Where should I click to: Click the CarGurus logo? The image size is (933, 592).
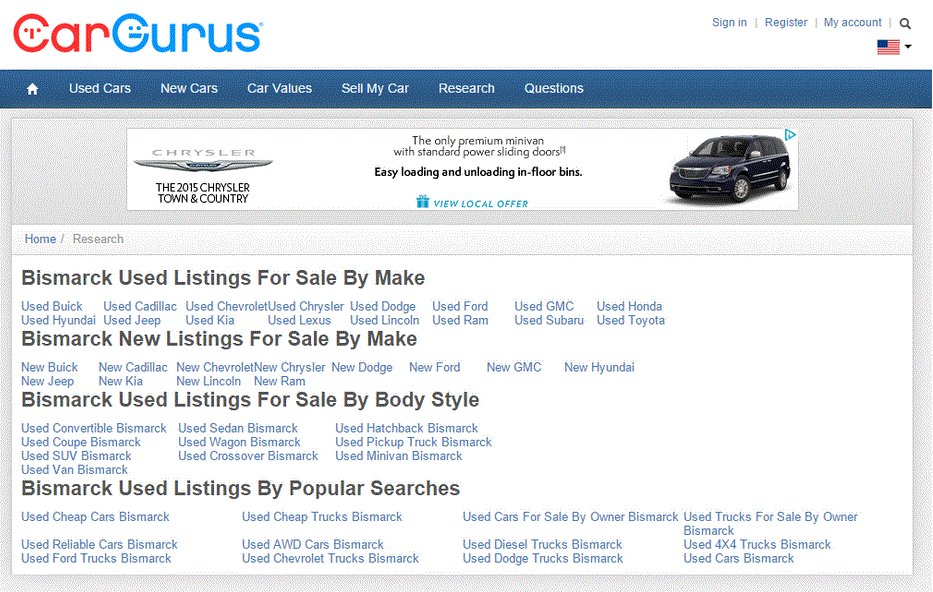click(x=138, y=33)
